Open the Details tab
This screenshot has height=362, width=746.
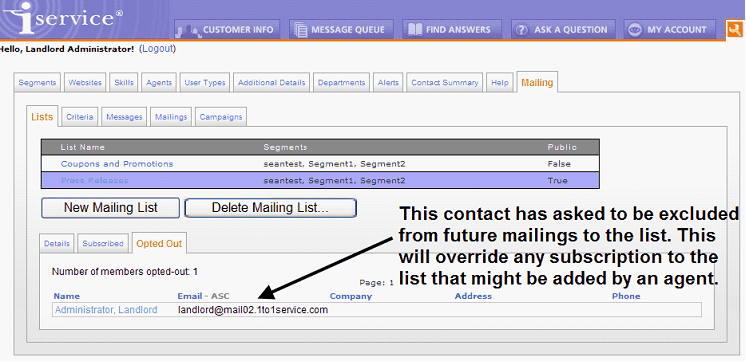pyautogui.click(x=57, y=243)
